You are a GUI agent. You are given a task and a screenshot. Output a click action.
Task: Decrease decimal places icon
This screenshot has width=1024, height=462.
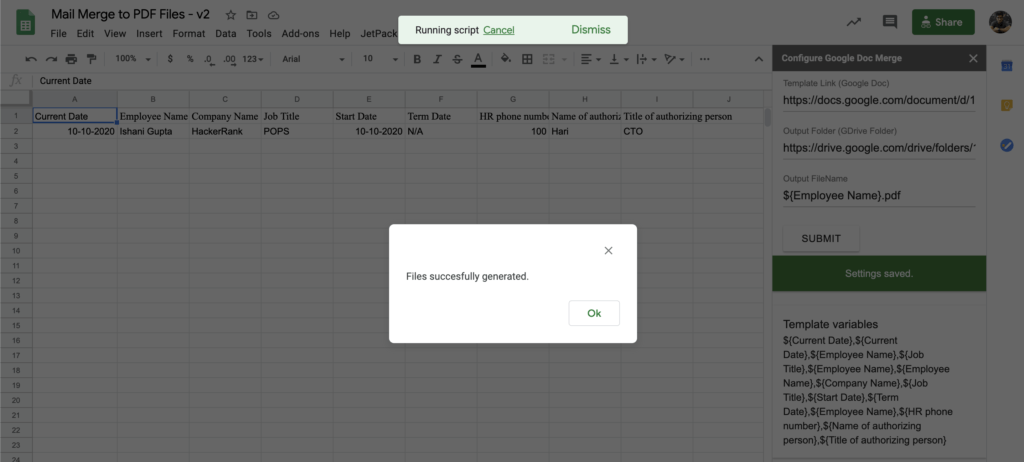pos(209,59)
